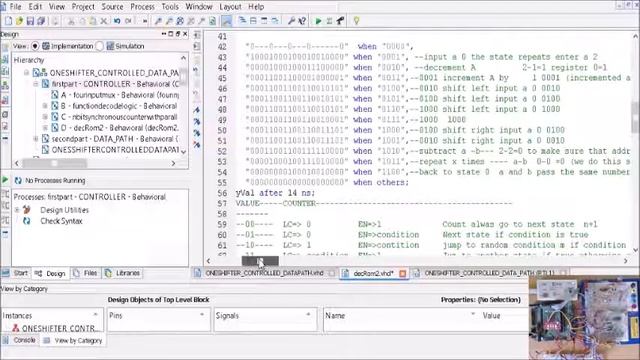Open the Name column dropdown in Properties
The height and width of the screenshot is (360, 640).
473,314
